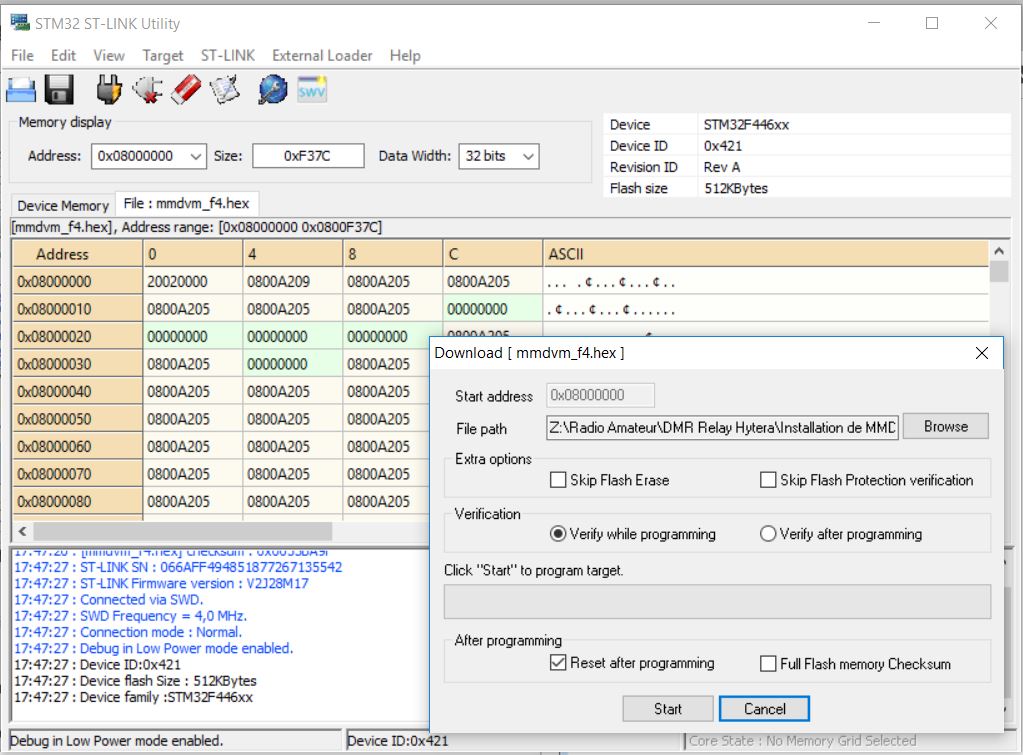Click the Connection mode : Normal log line
Screen dimensions: 1023x755
point(128,632)
